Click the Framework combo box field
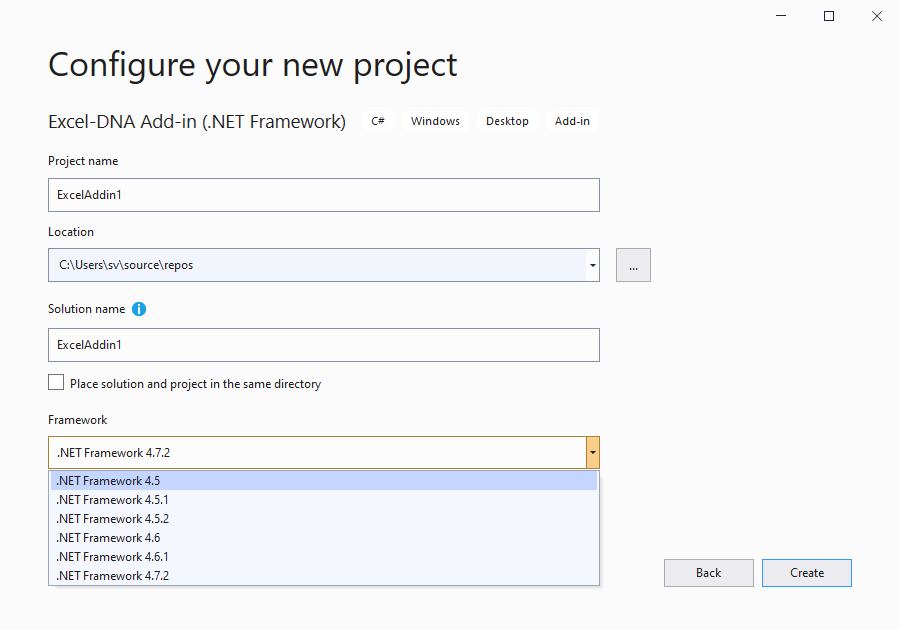Image resolution: width=900 pixels, height=630 pixels. coord(317,453)
